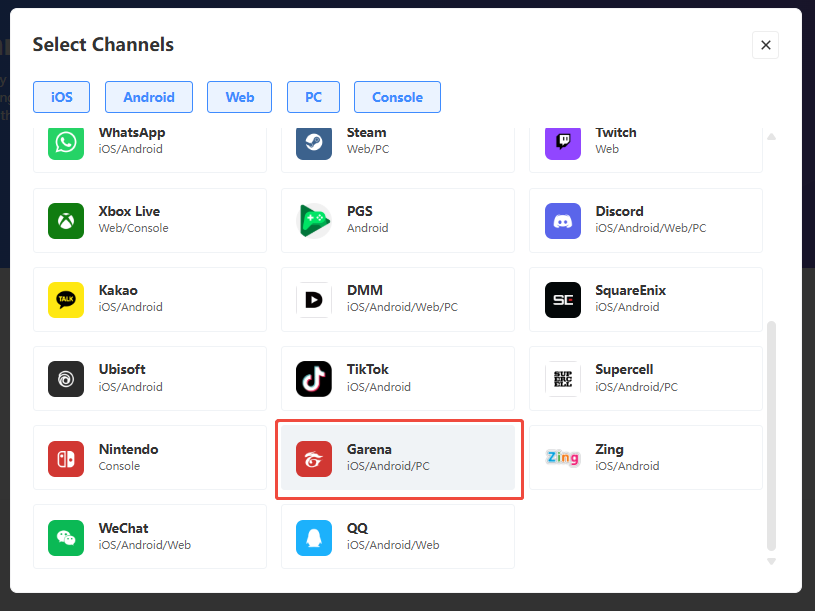
Task: Click the scrollbar down arrow
Action: tap(771, 562)
